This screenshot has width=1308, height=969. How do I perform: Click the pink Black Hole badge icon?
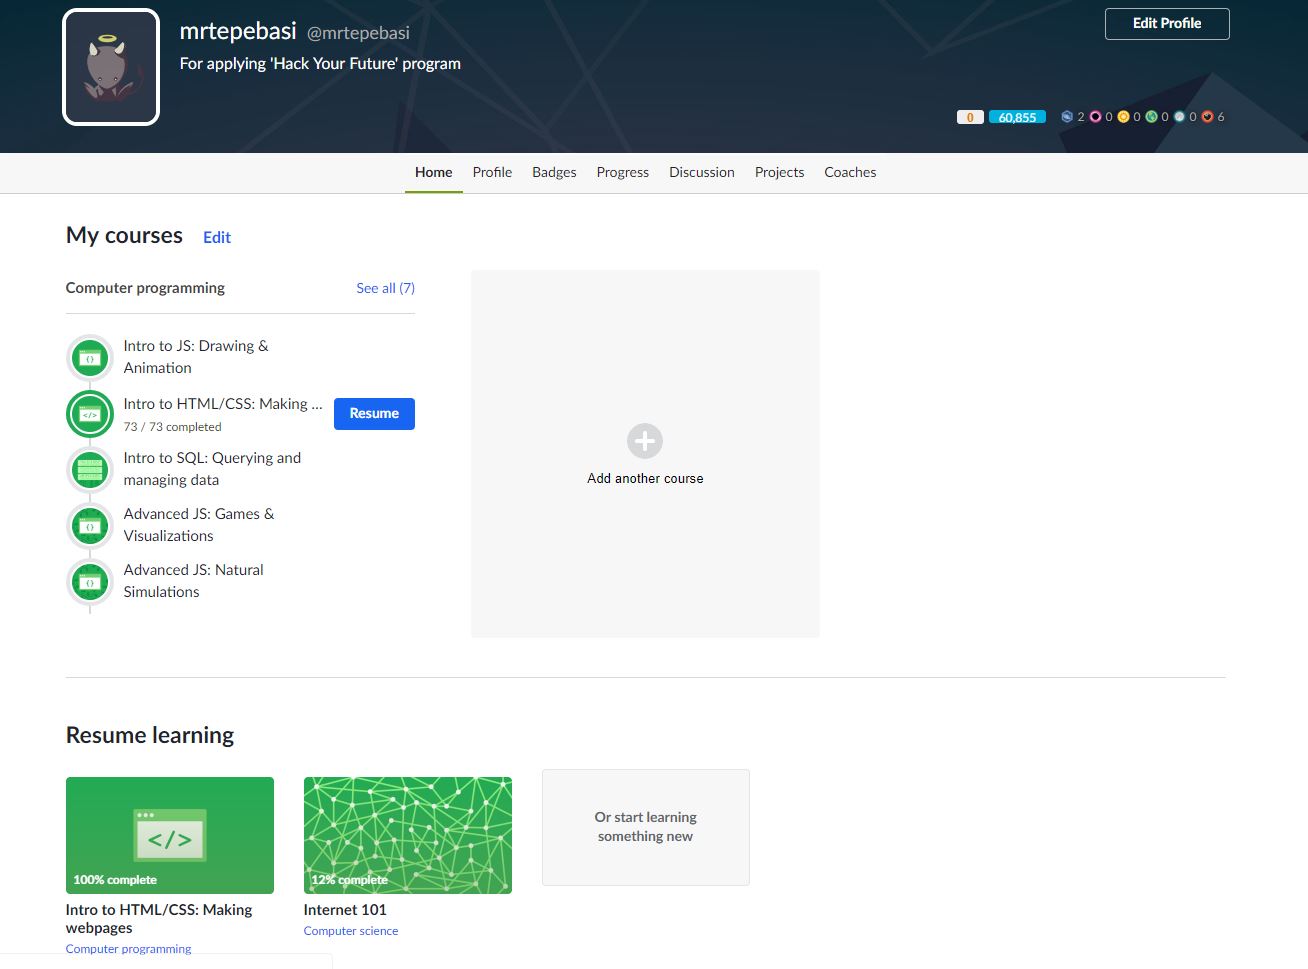[x=1095, y=117]
